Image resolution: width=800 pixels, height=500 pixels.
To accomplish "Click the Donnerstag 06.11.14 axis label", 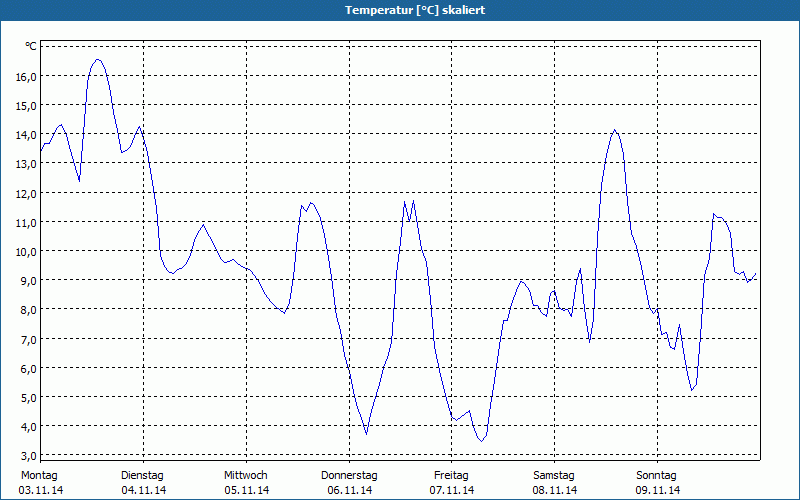I will (349, 482).
